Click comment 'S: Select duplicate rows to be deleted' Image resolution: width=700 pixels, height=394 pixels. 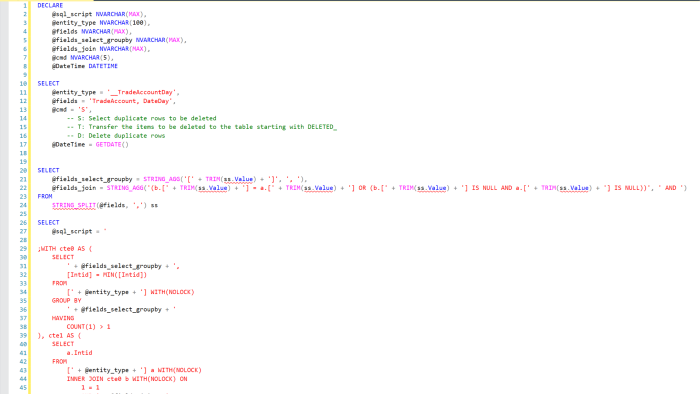[x=142, y=118]
